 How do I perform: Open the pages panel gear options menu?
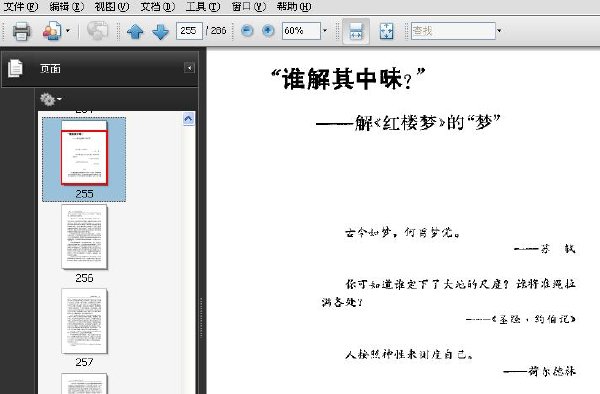tap(51, 99)
